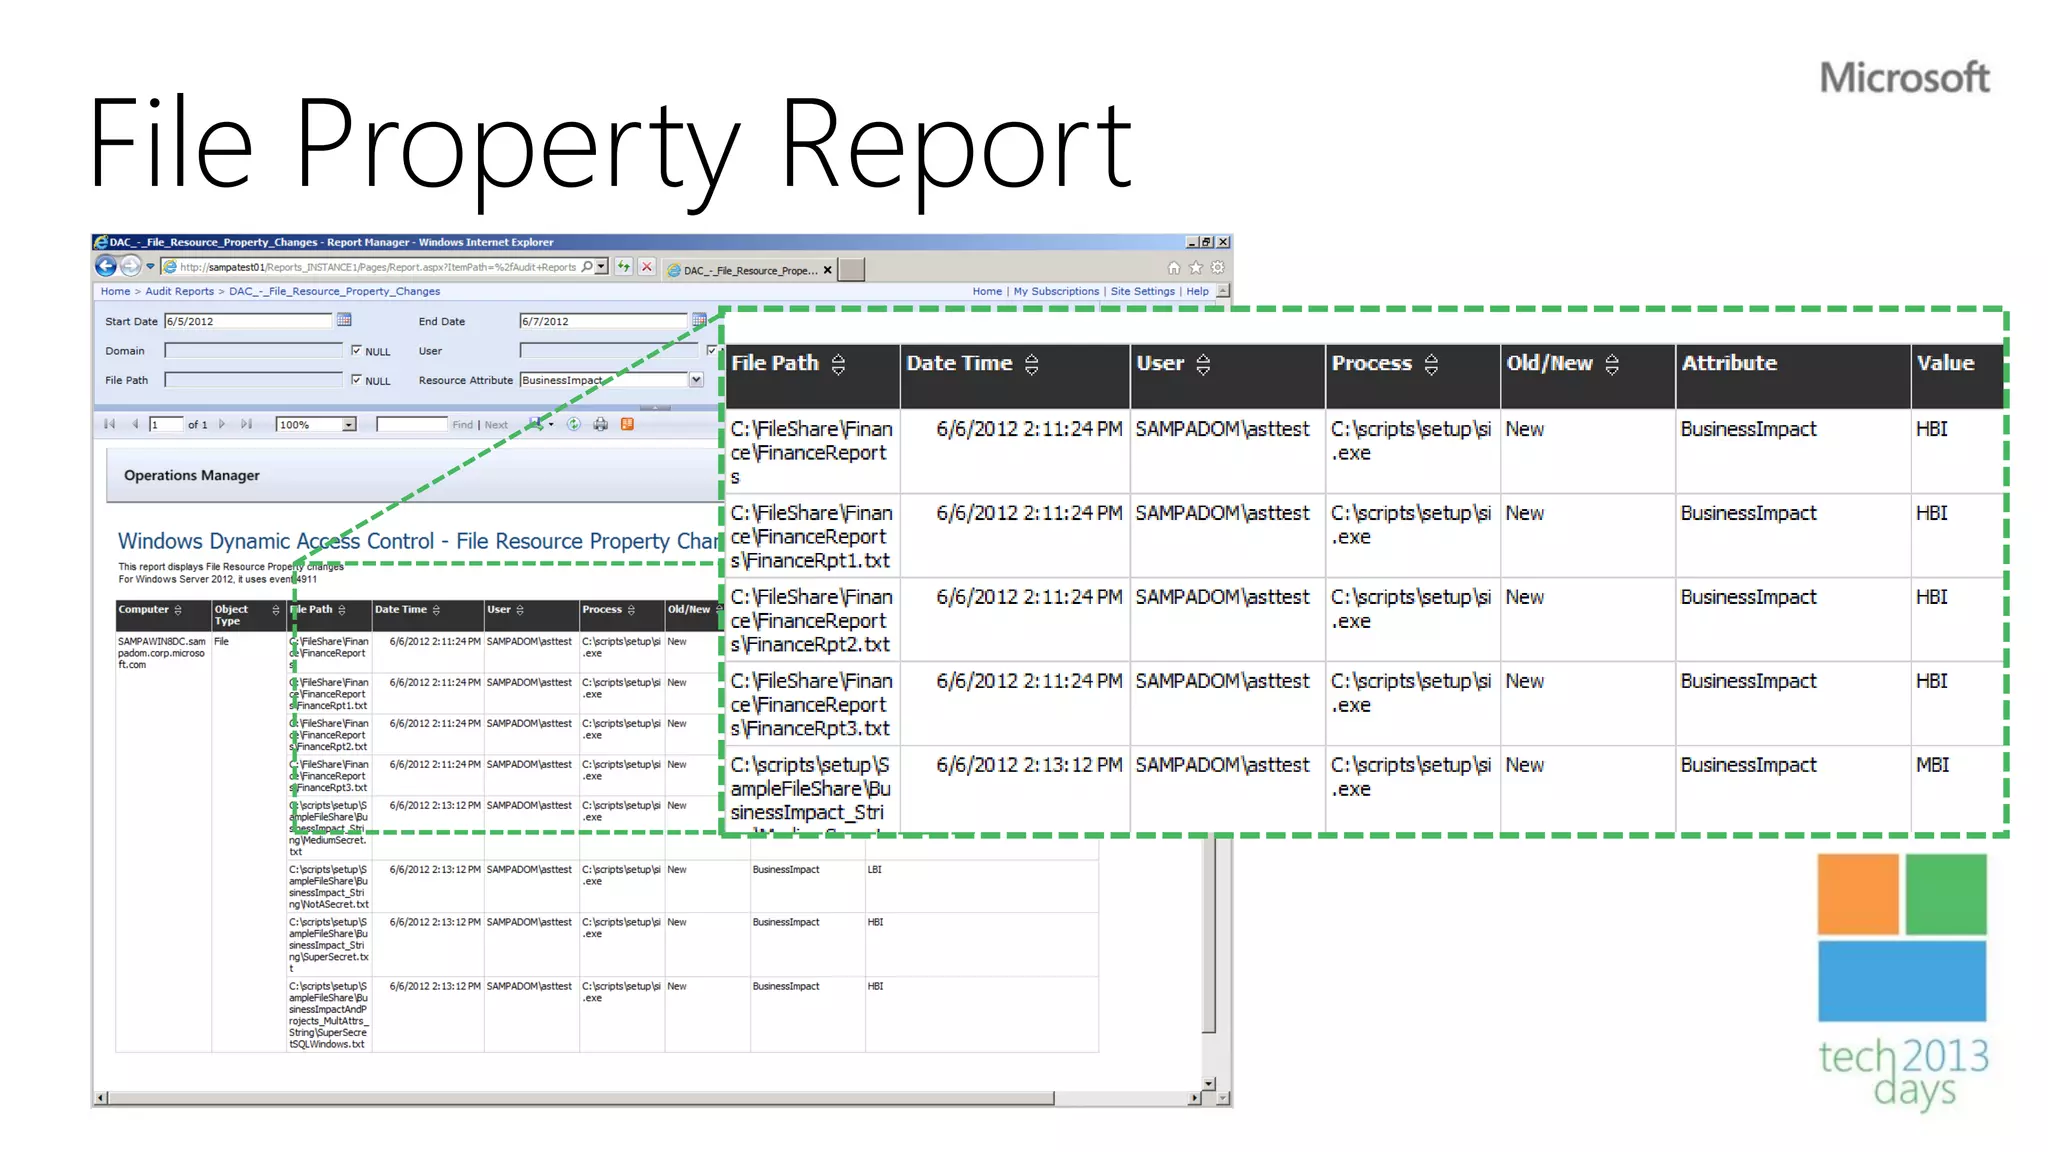This screenshot has height=1152, width=2048.
Task: Click the Domain text field
Action: pos(253,351)
